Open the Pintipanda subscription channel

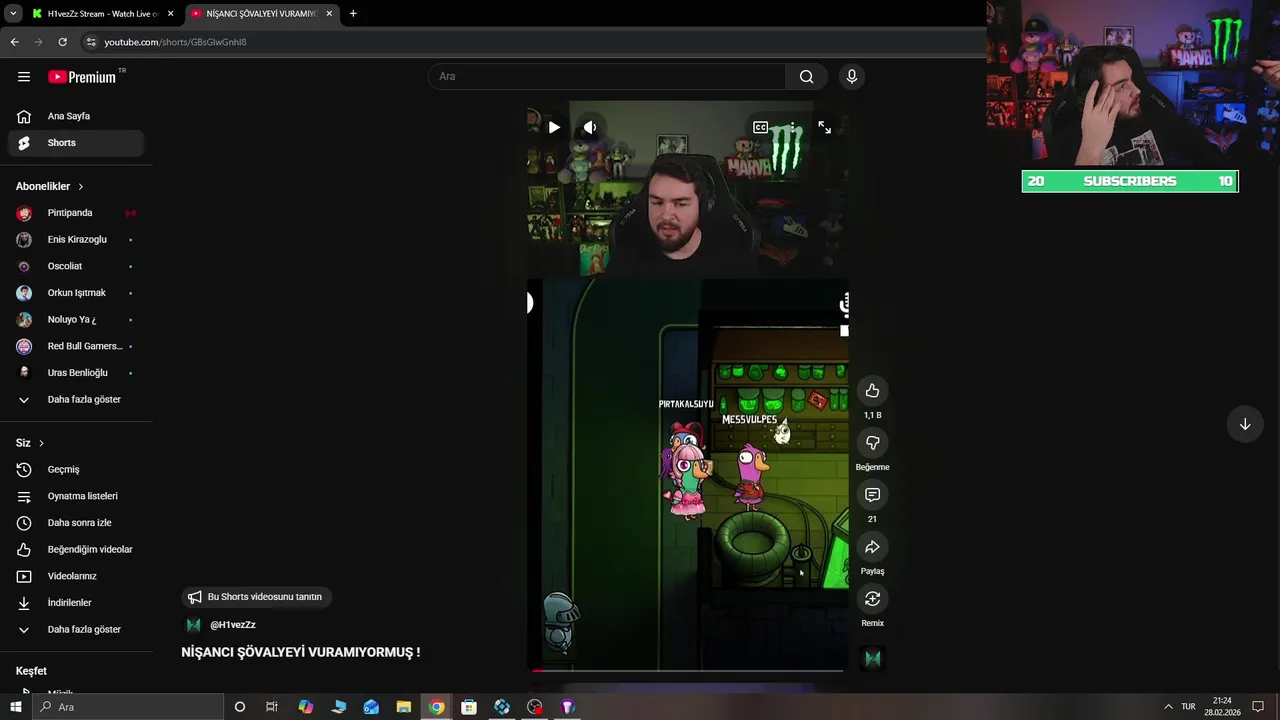(x=76, y=213)
